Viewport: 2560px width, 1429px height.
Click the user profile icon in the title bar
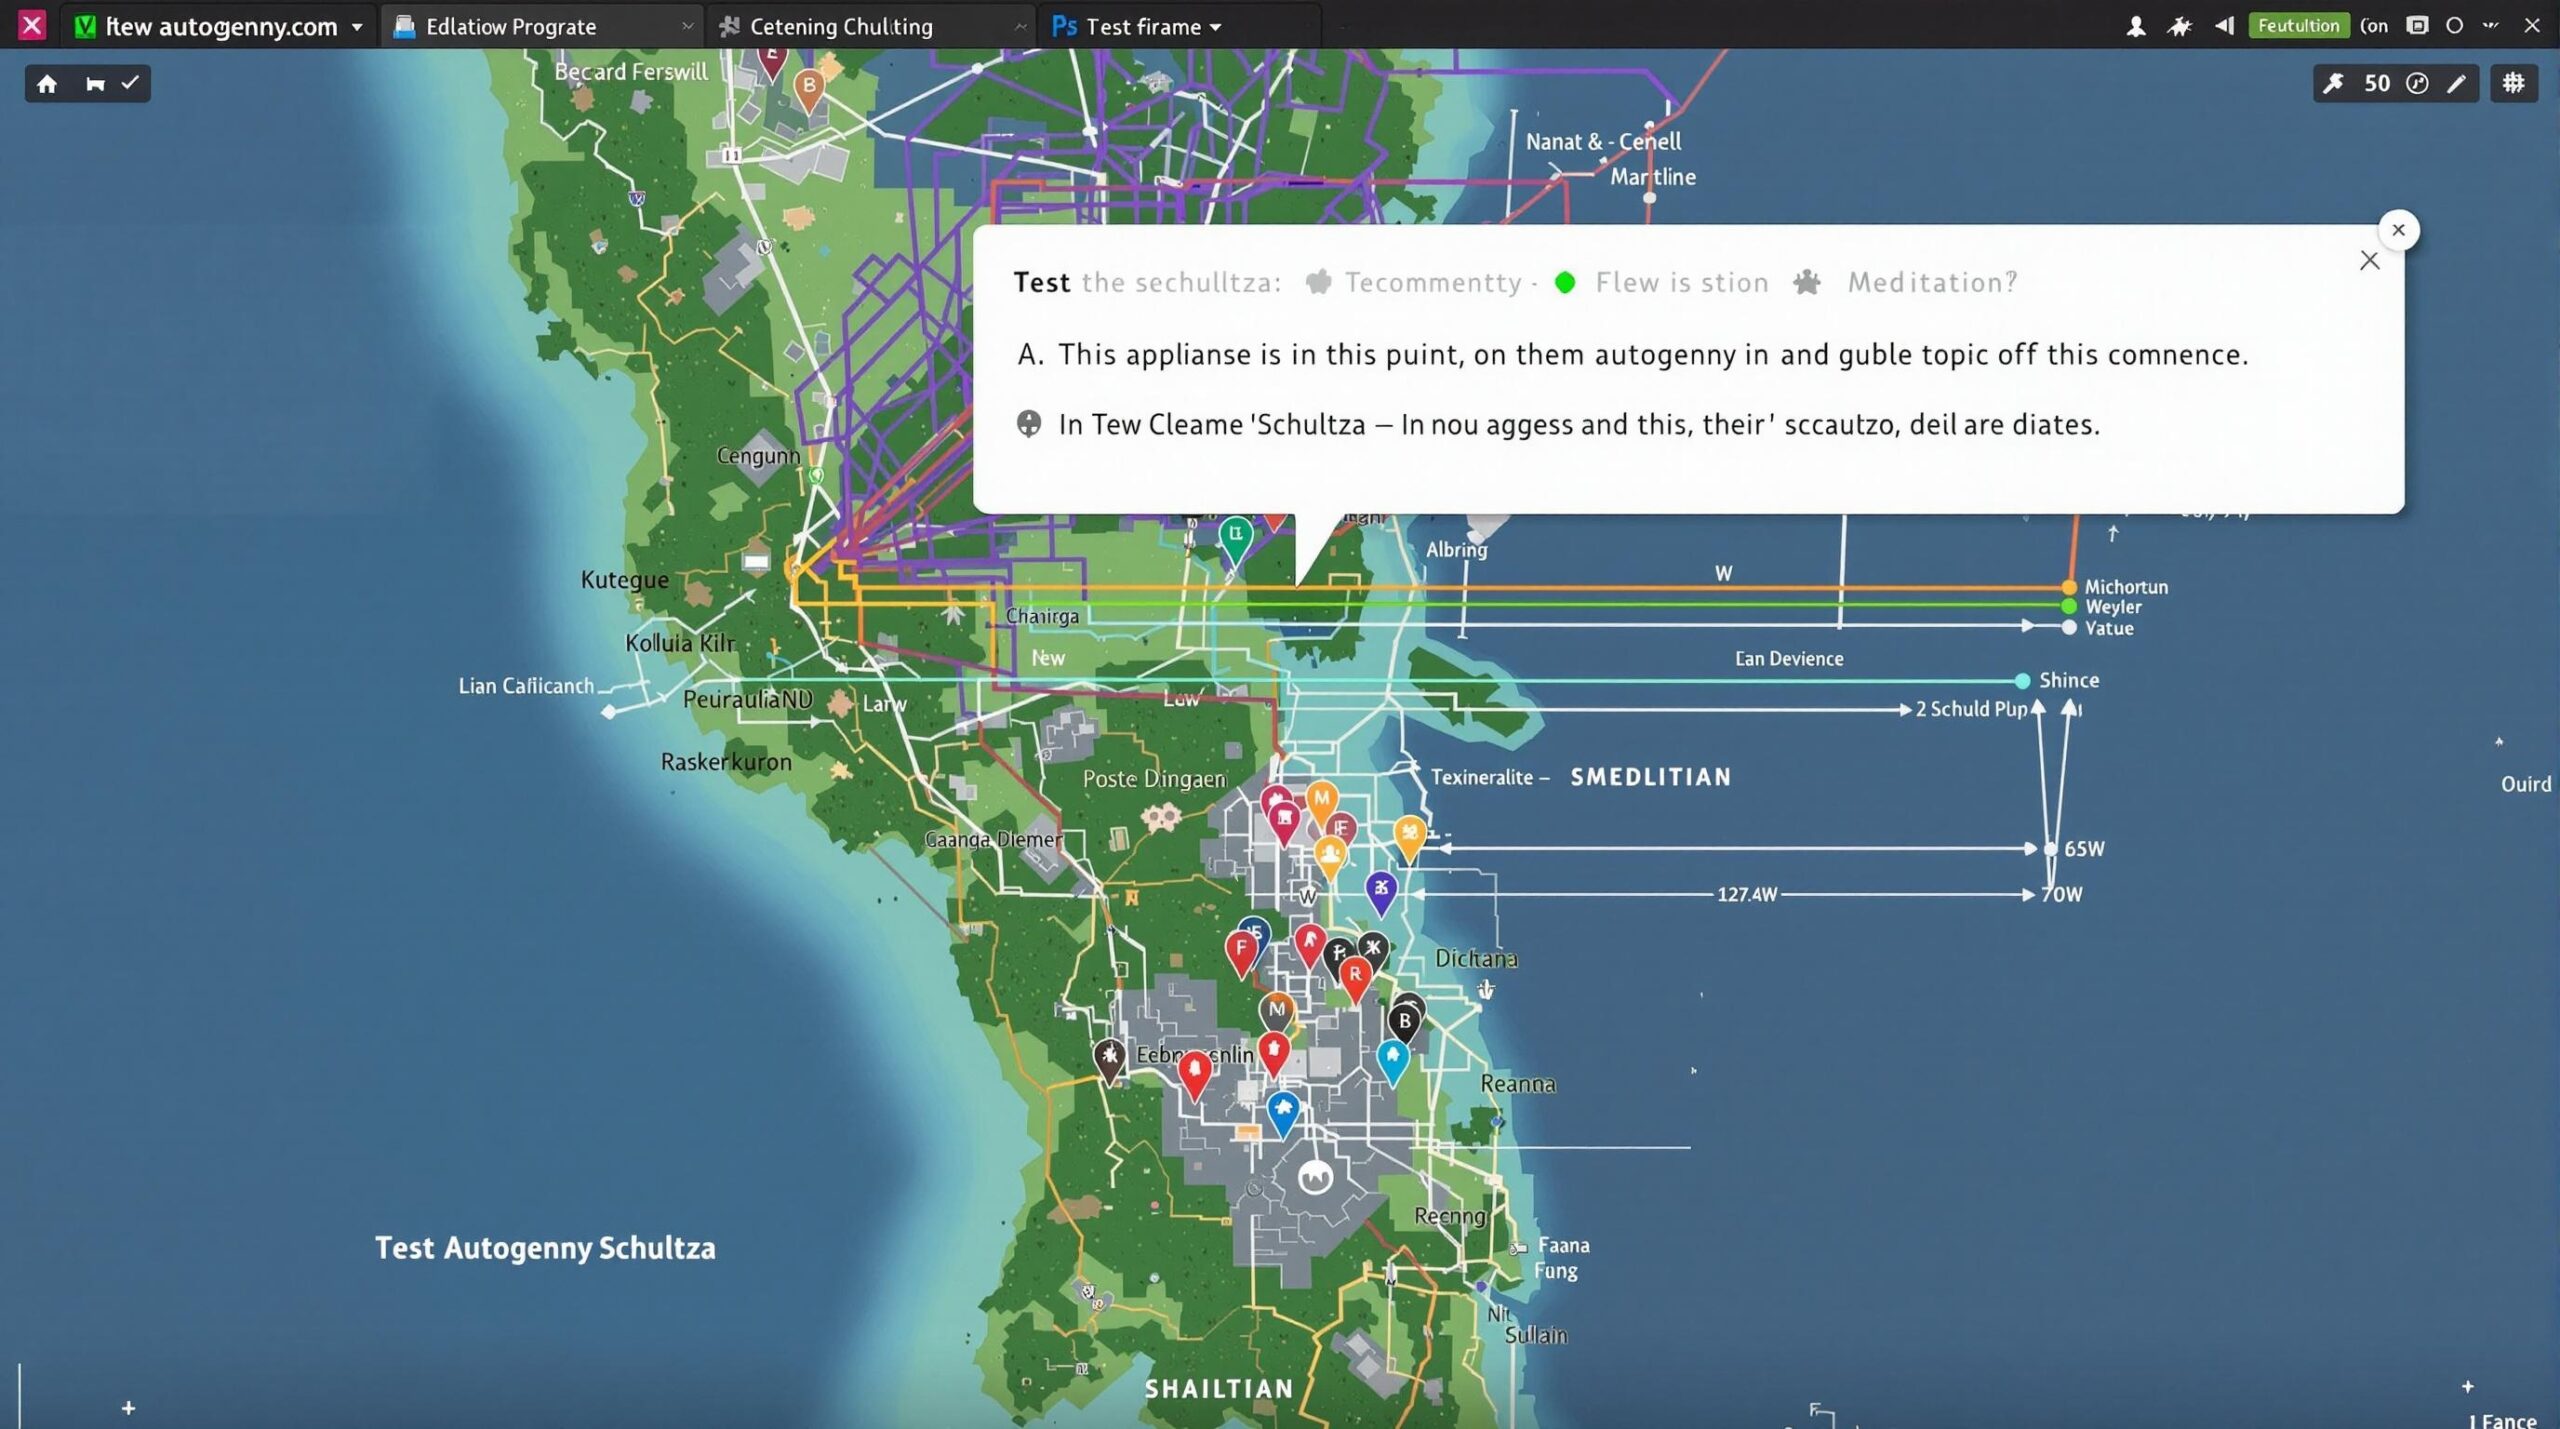coord(2135,26)
